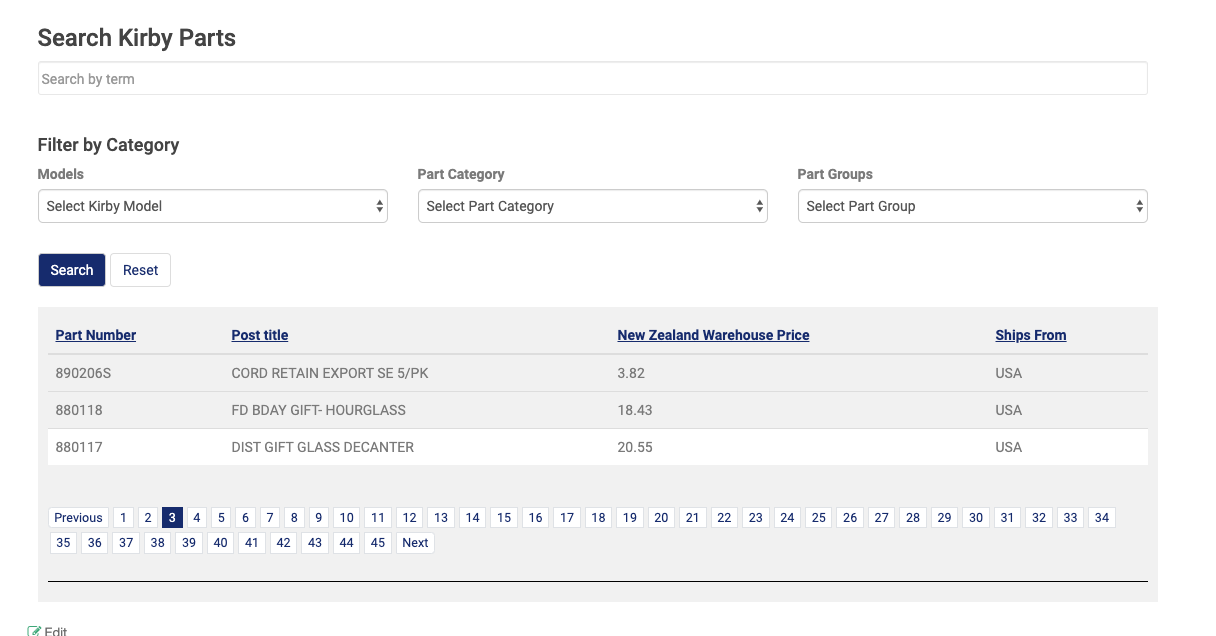The height and width of the screenshot is (636, 1216).
Task: Go to results page 2
Action: tap(147, 517)
